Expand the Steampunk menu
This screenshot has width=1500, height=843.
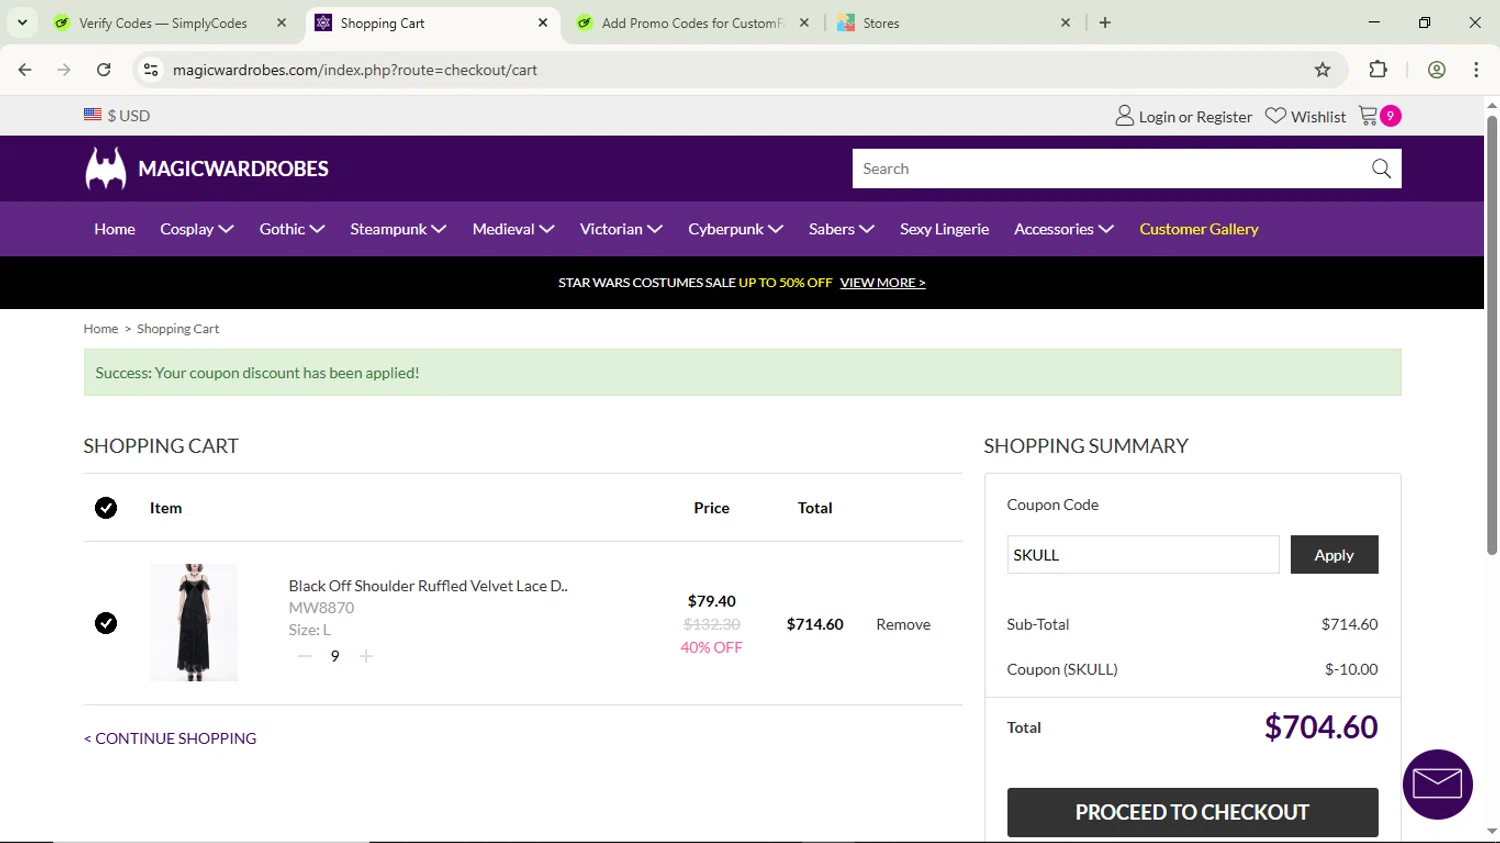pos(398,229)
